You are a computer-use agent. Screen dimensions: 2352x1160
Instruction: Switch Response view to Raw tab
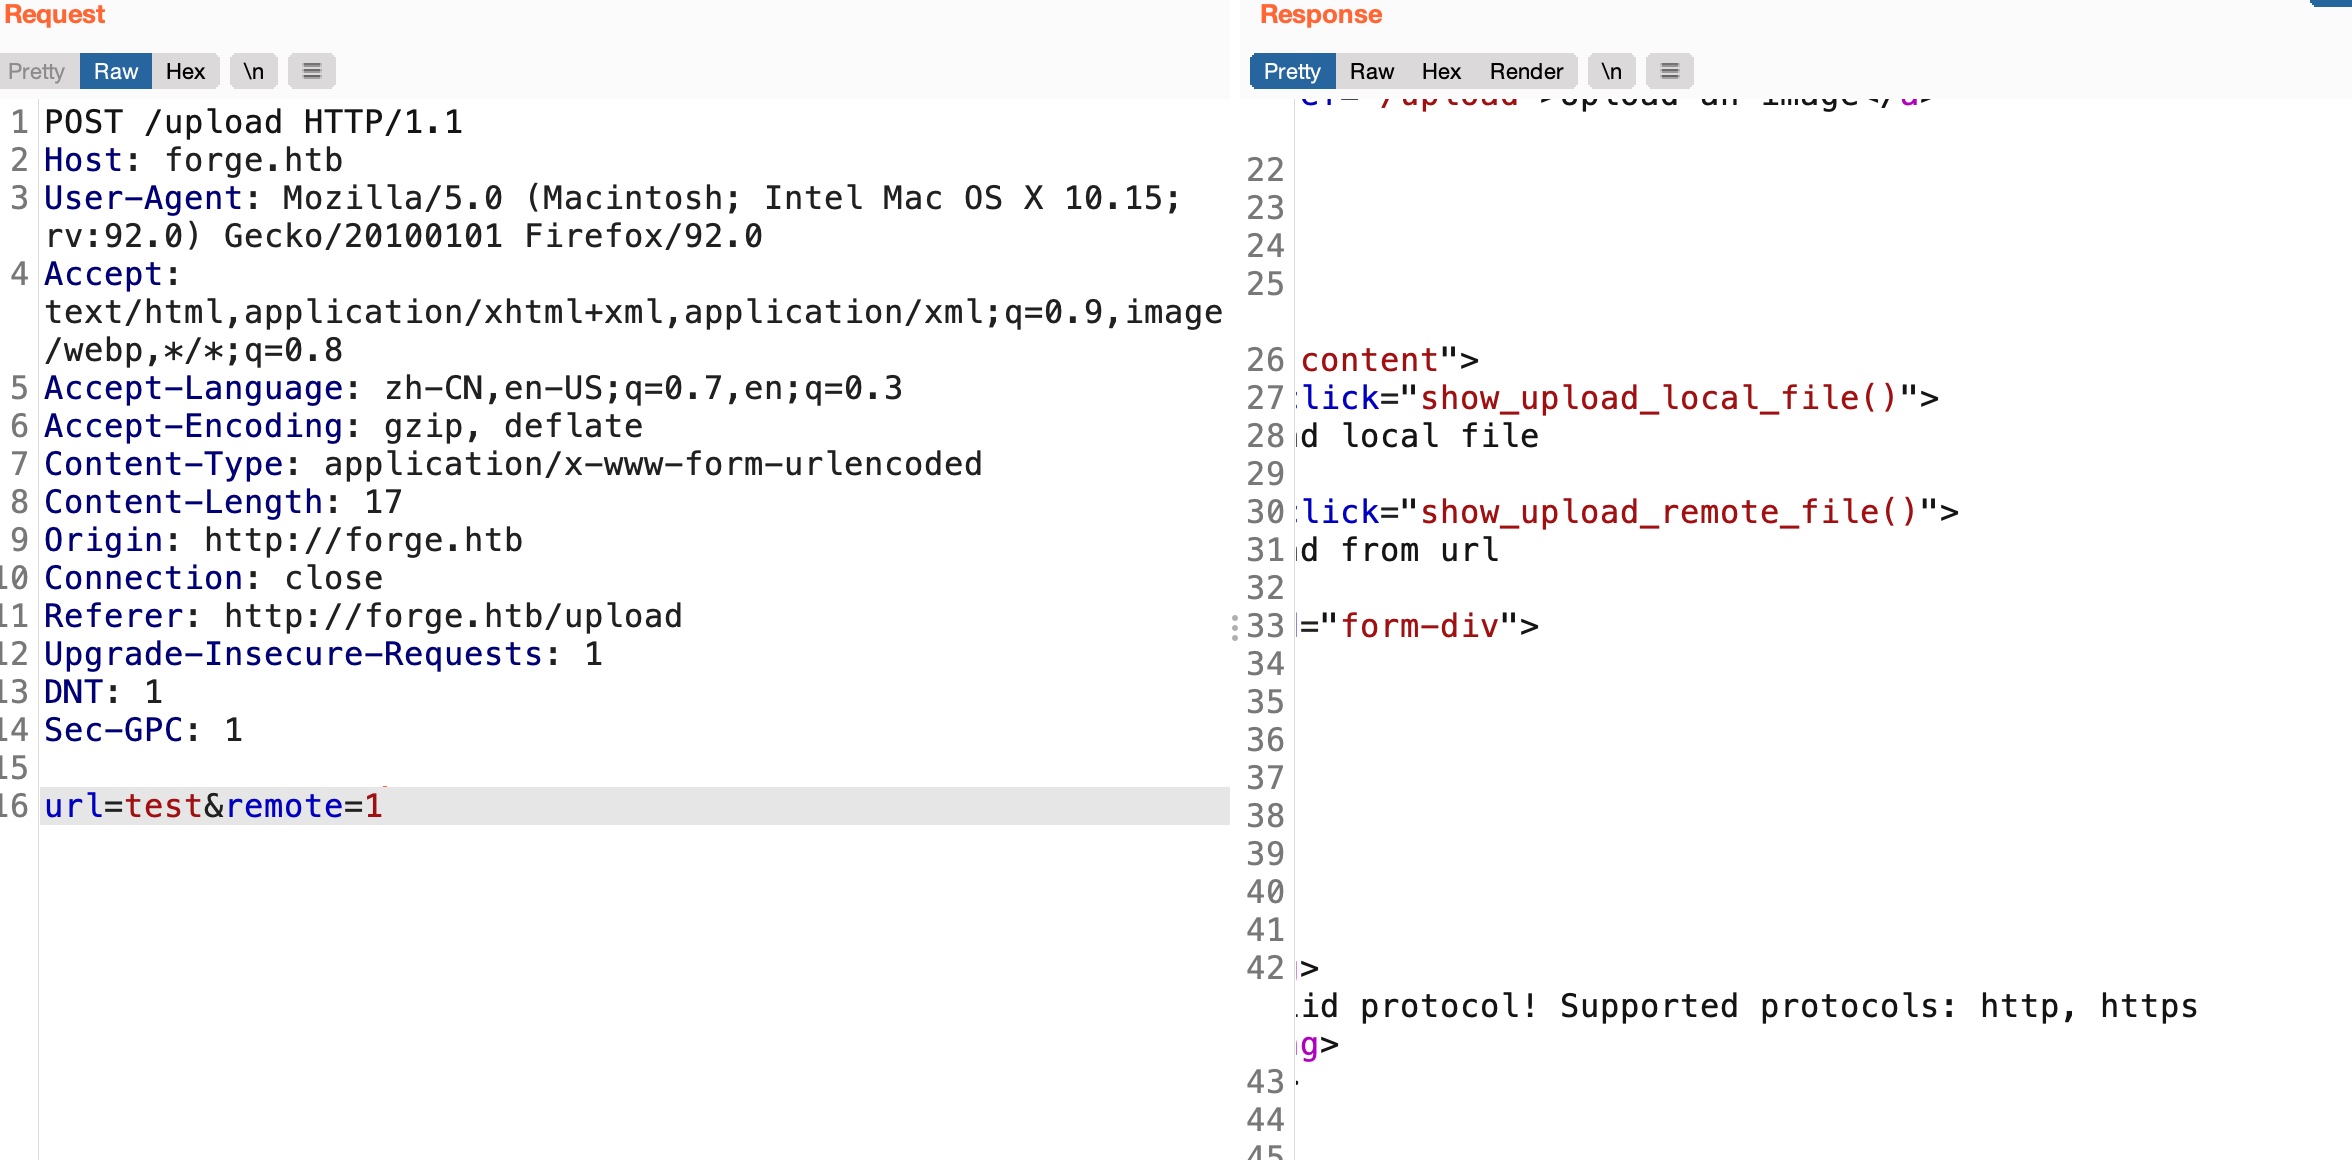[1371, 71]
